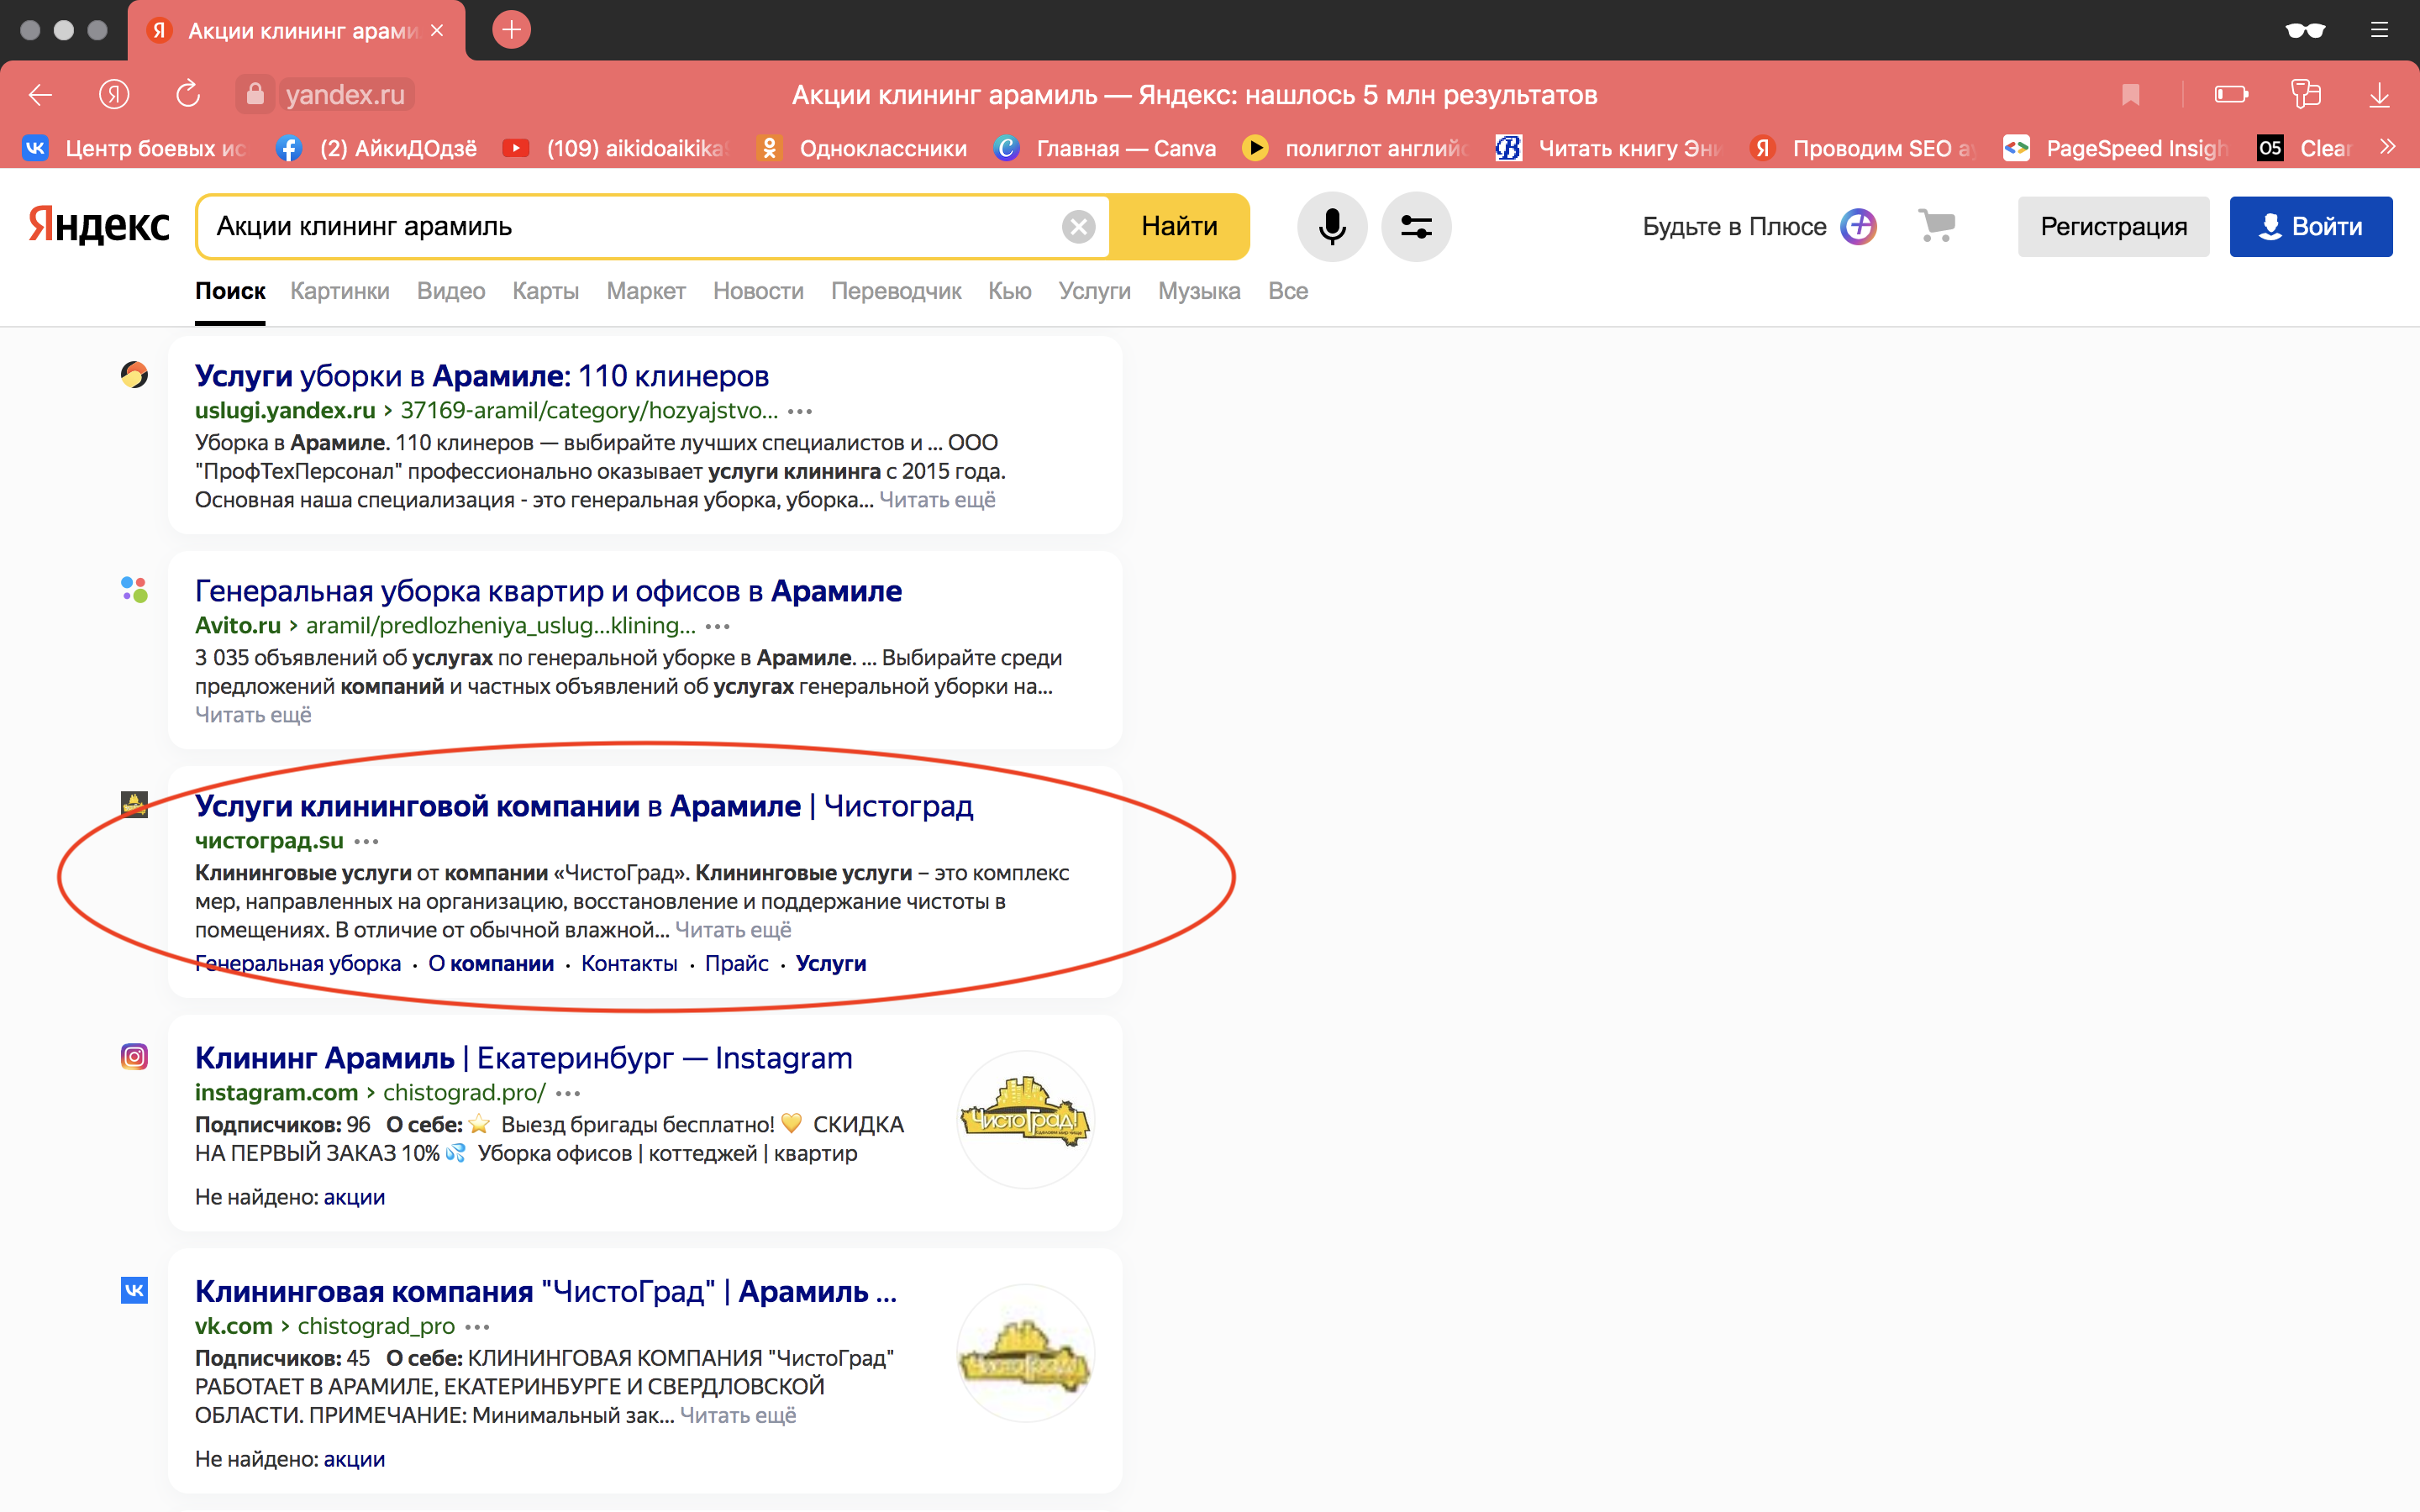Screen dimensions: 2420x1512
Task: Toggle incognito glasses icon in title bar
Action: point(2304,30)
